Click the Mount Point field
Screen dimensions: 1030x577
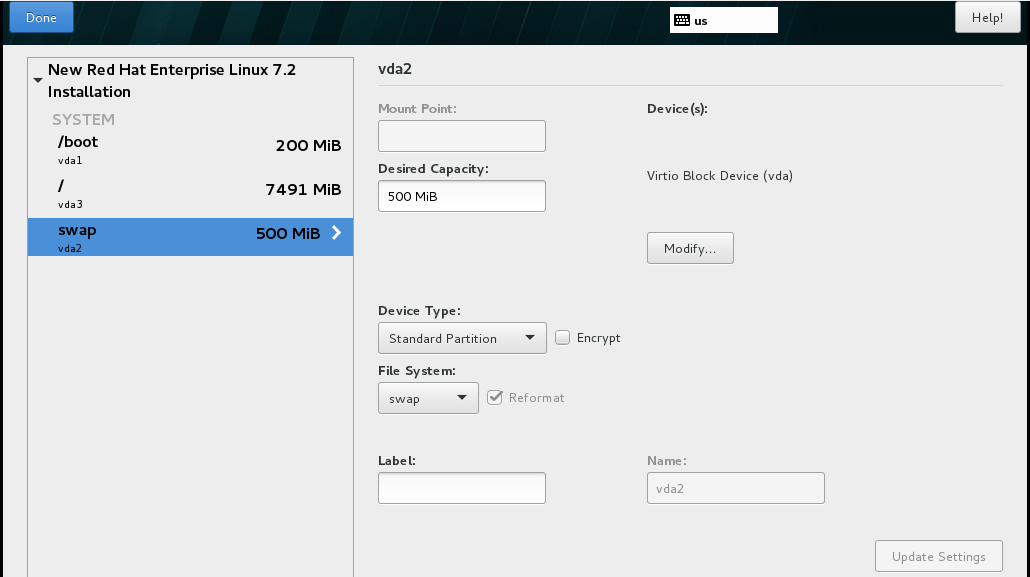[462, 136]
